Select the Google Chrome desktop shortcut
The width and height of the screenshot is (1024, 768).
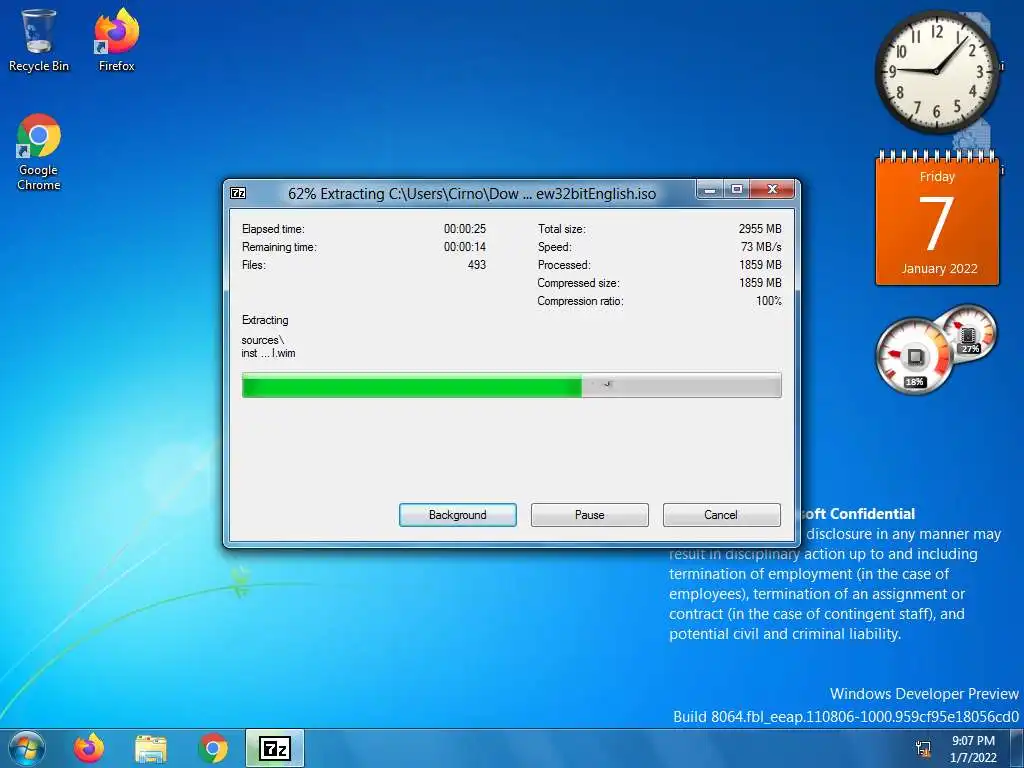39,152
